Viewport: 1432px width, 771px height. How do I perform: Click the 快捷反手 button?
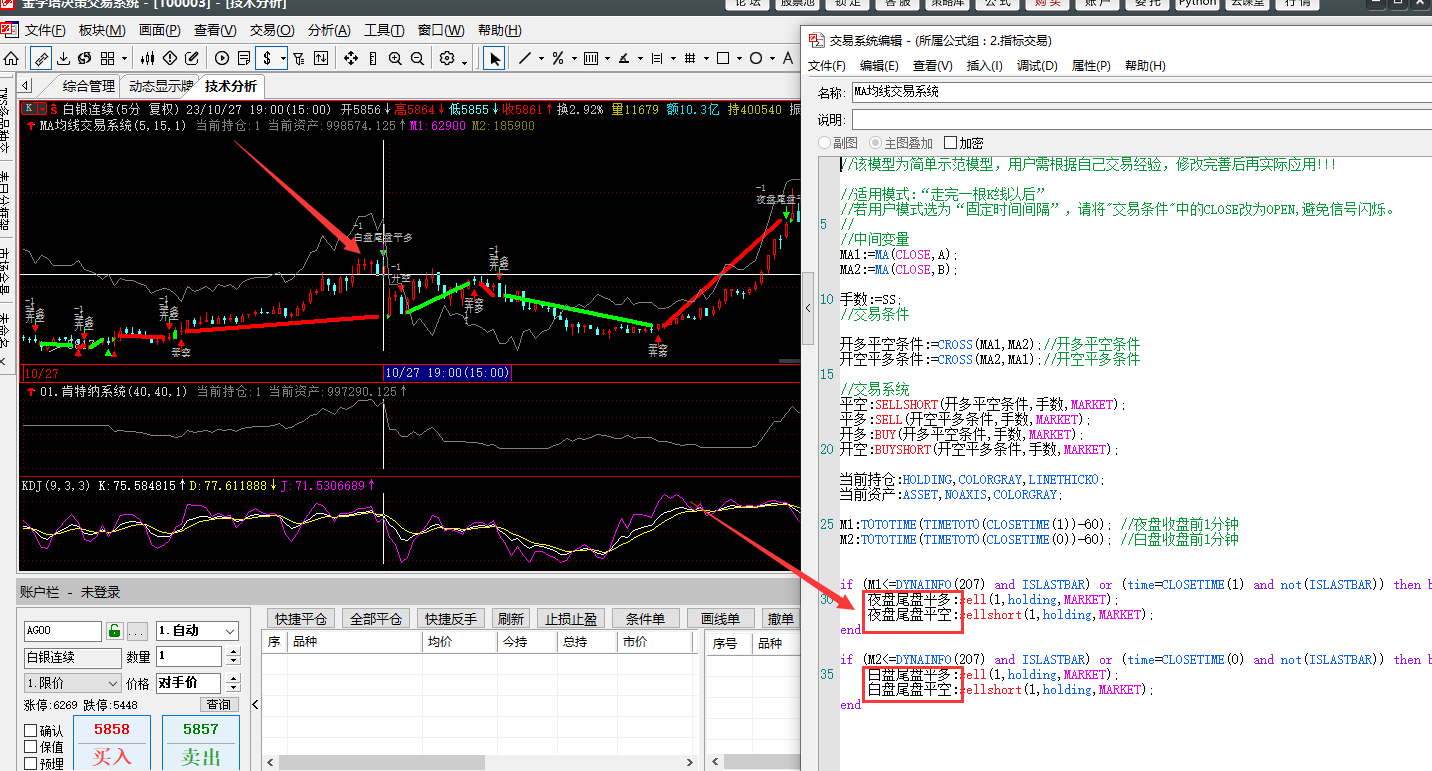click(x=450, y=619)
